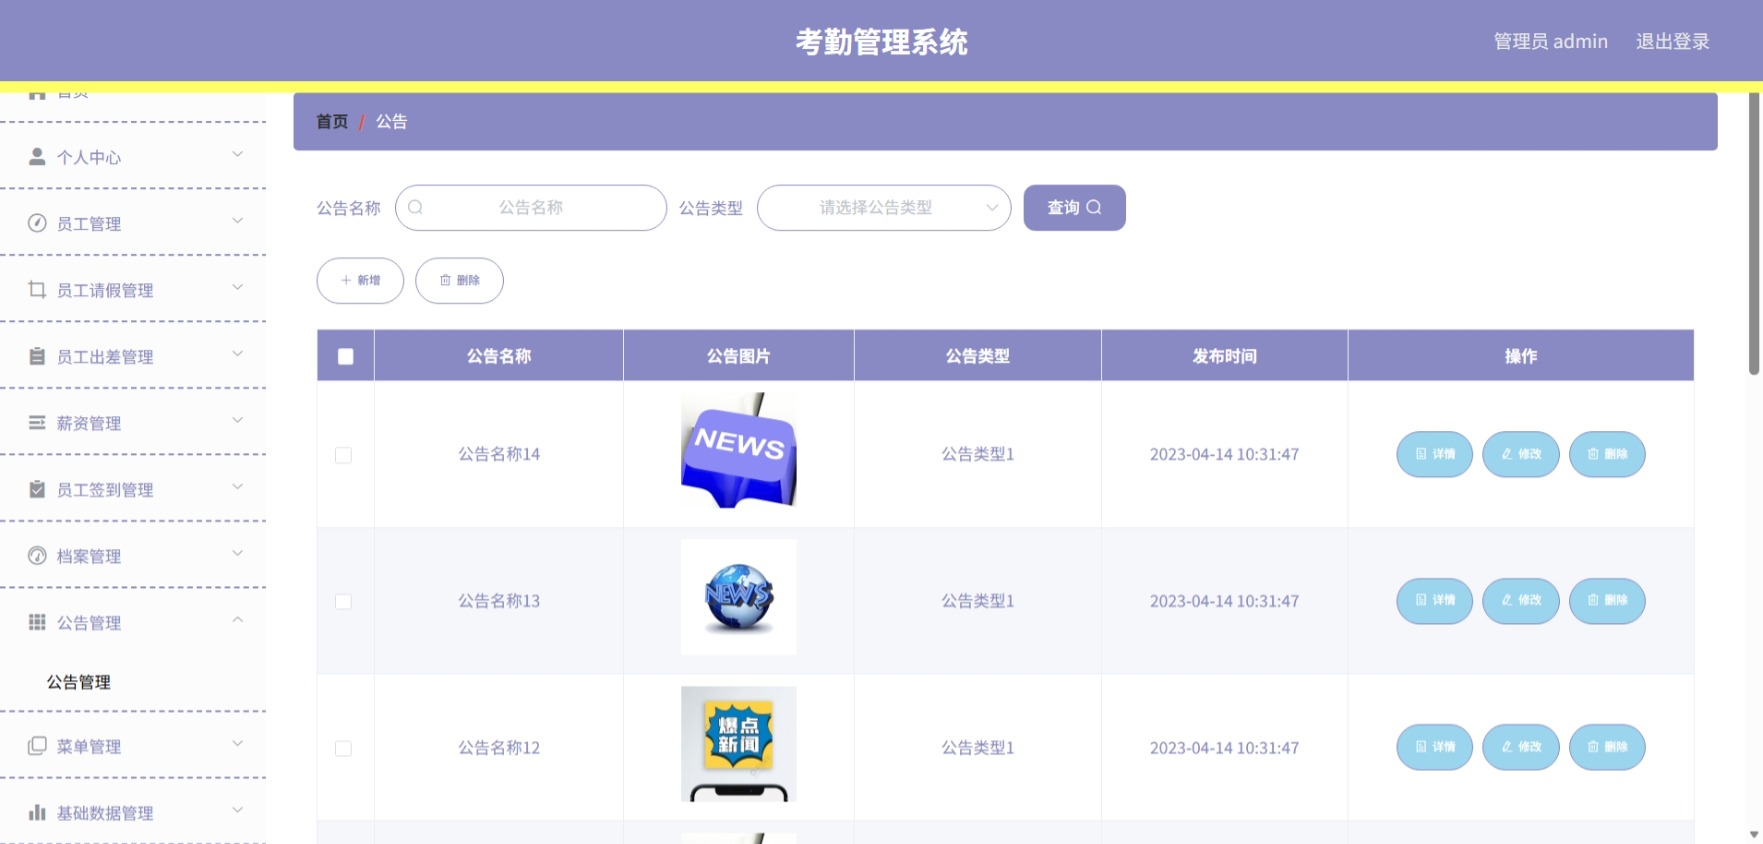Click the copy icon beside 菜单管理
The width and height of the screenshot is (1763, 844).
tap(37, 745)
